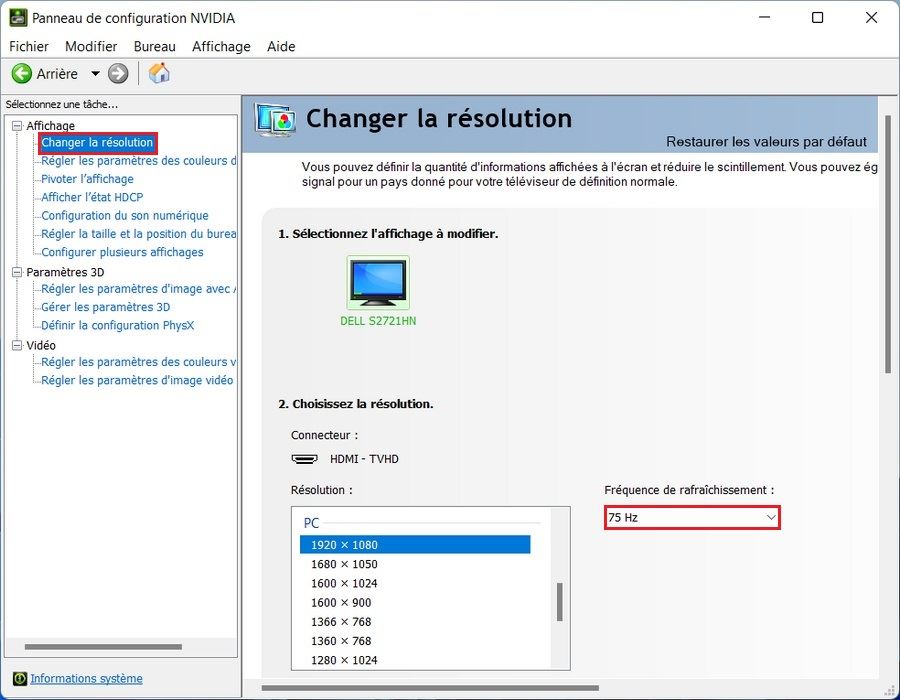This screenshot has width=900, height=700.
Task: Open the Fichier menu
Action: (x=29, y=46)
